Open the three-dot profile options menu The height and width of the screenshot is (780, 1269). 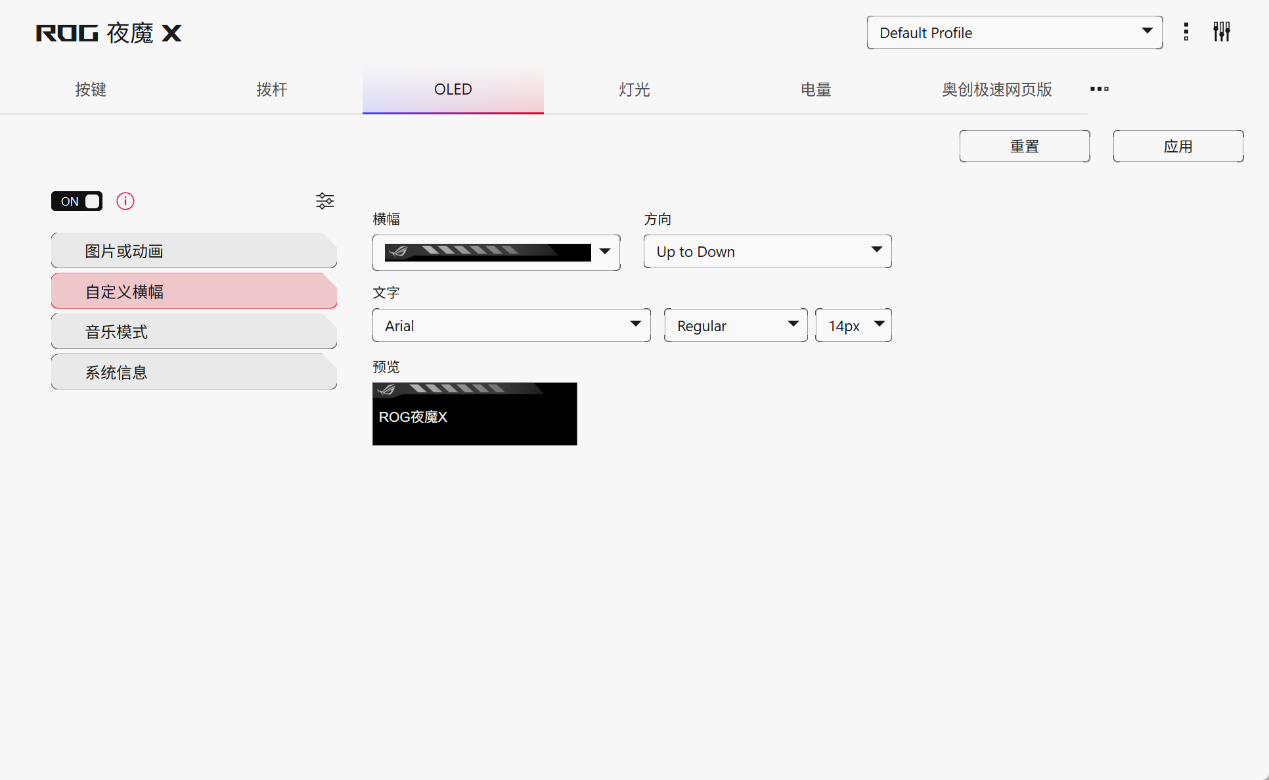(x=1186, y=32)
